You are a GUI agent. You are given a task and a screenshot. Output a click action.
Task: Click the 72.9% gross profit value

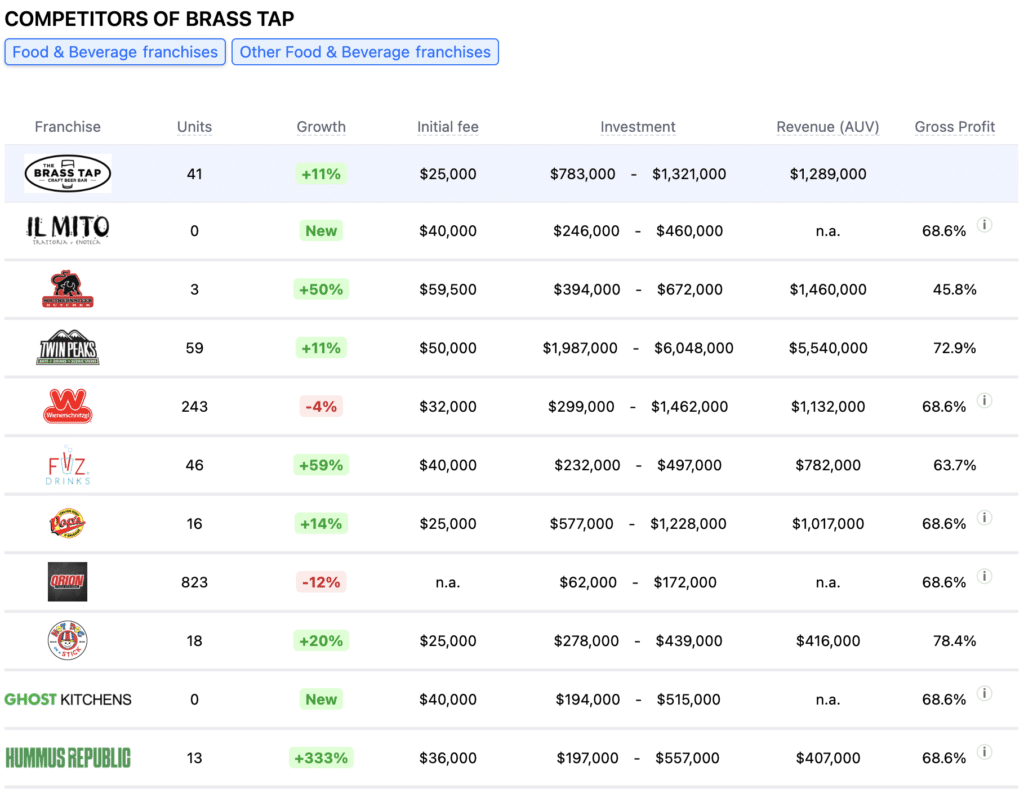pyautogui.click(x=955, y=347)
